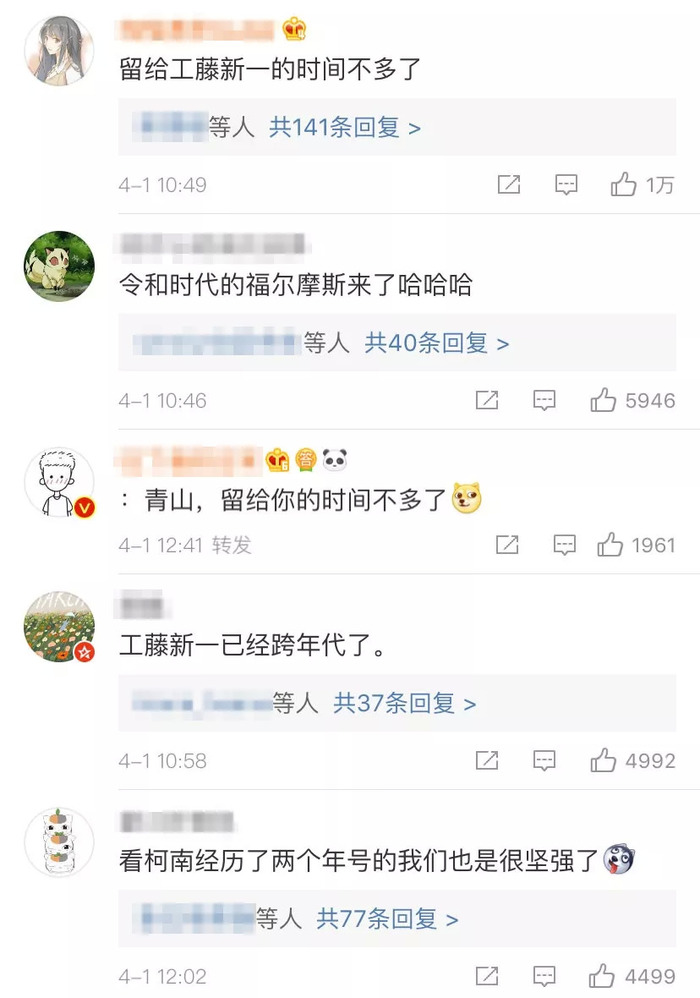This screenshot has height=998, width=700.
Task: Like the 4-1 10:49 comment with 1万 likes
Action: pyautogui.click(x=623, y=185)
